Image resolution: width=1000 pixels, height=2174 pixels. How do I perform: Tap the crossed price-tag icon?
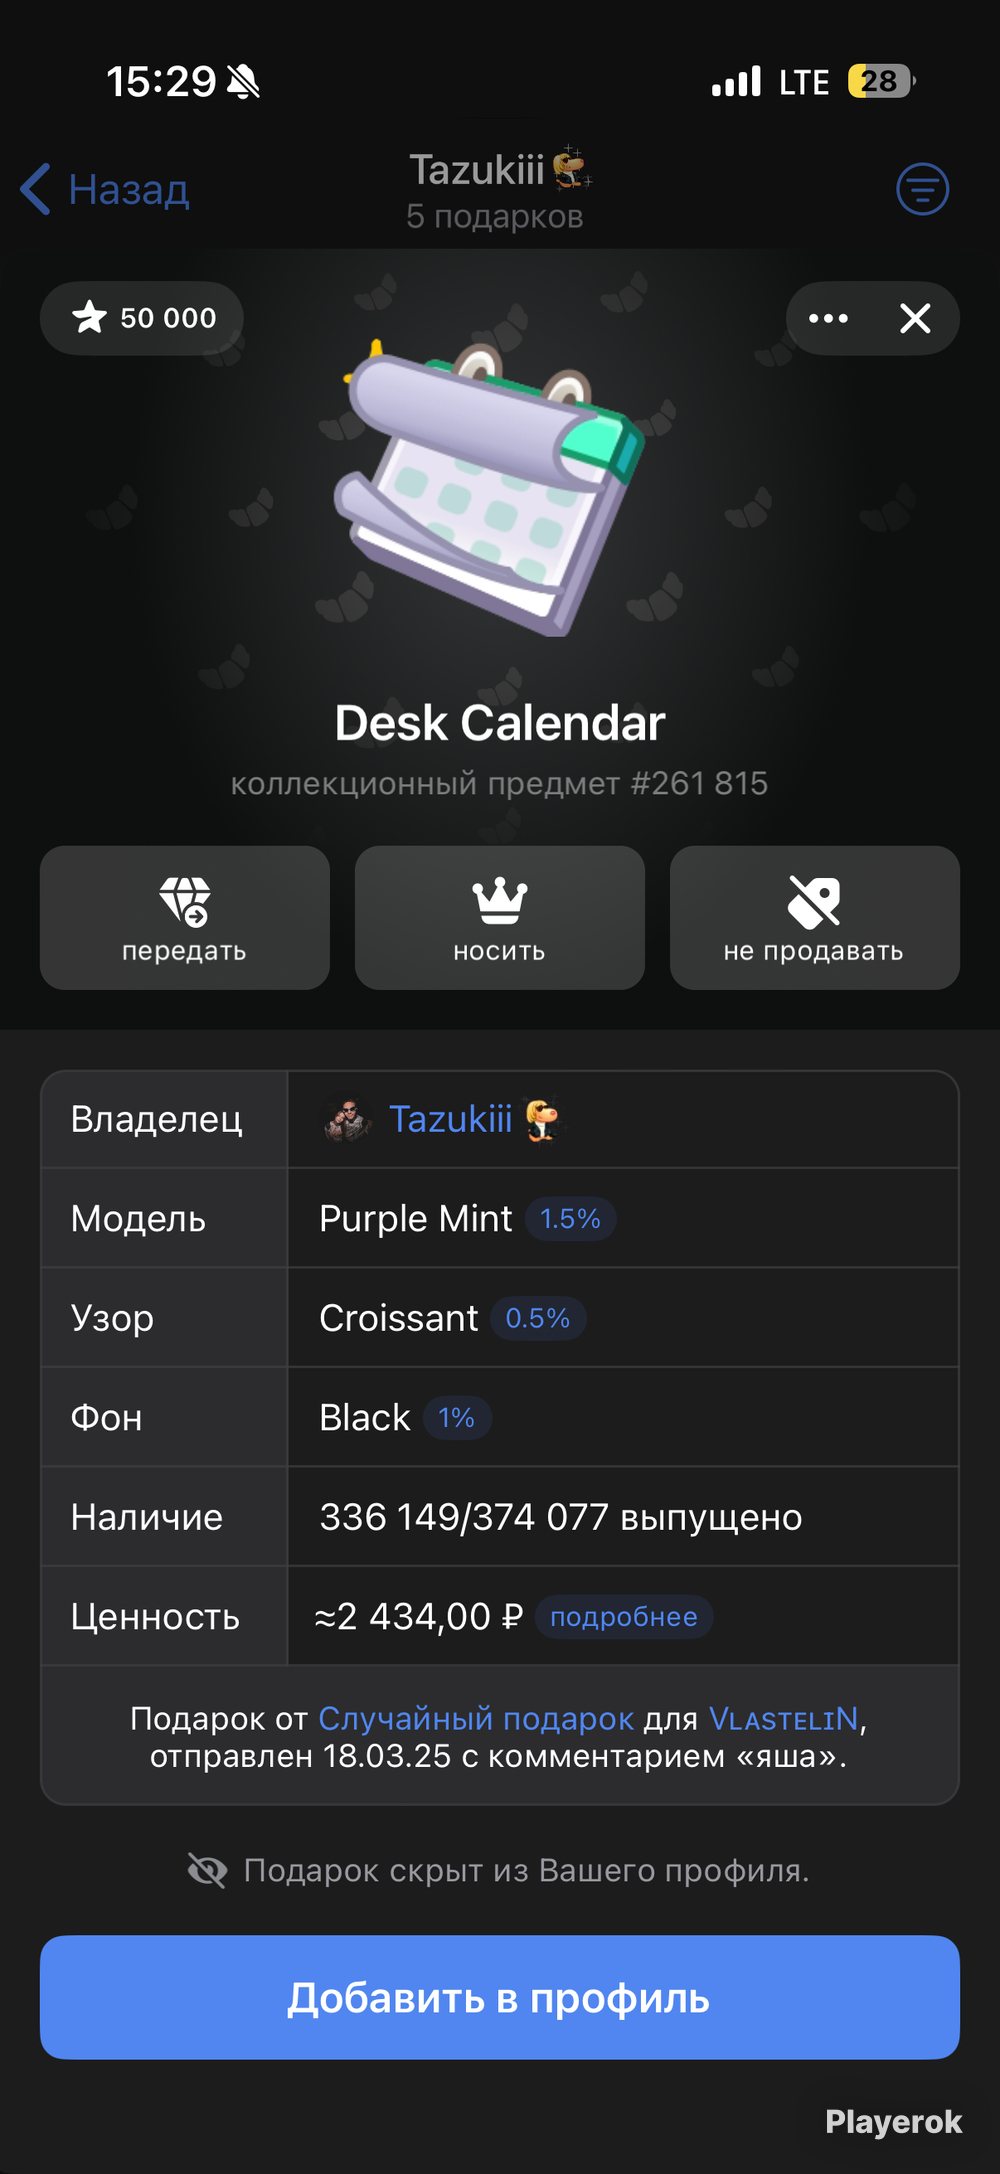click(x=814, y=901)
